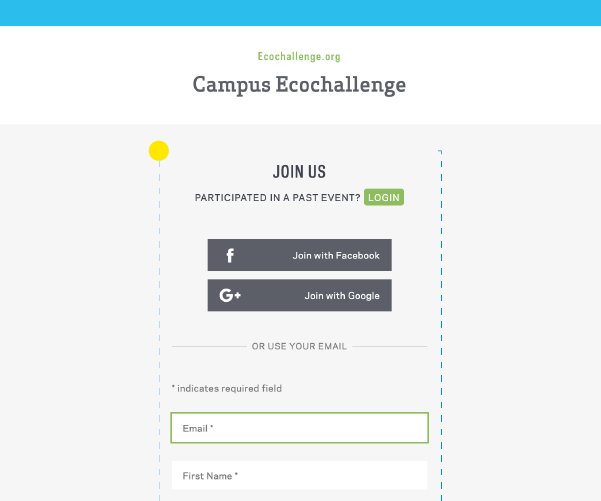
Task: Click the small blue corner marker above the form
Action: pyautogui.click(x=440, y=152)
